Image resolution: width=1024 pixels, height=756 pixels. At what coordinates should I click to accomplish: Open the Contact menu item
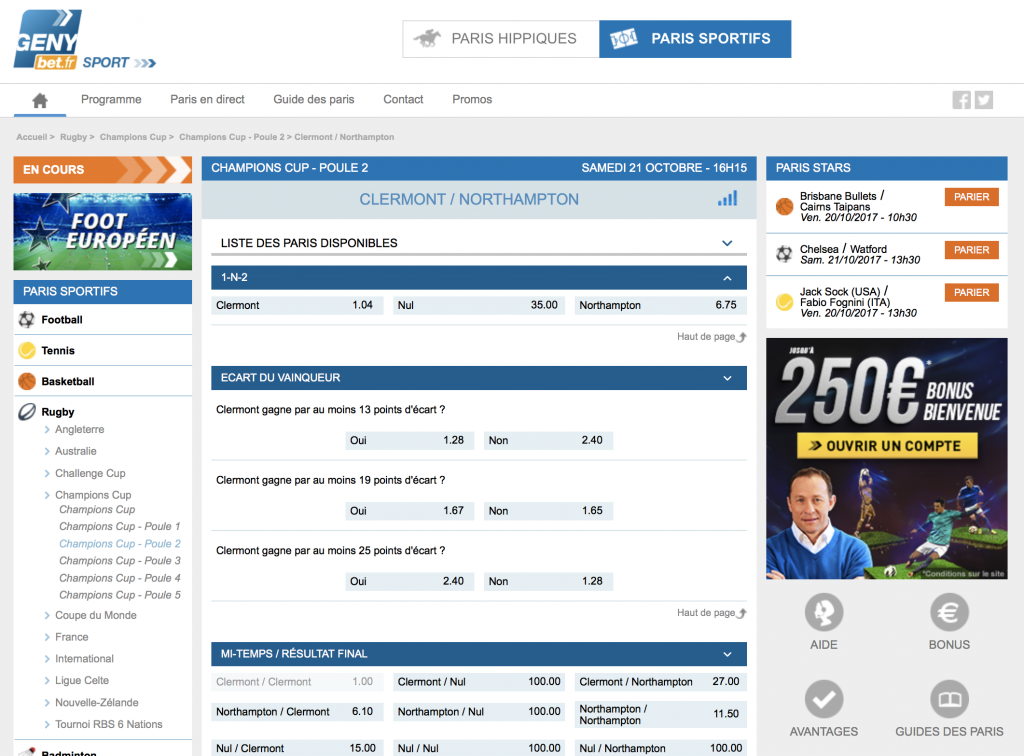coord(403,99)
